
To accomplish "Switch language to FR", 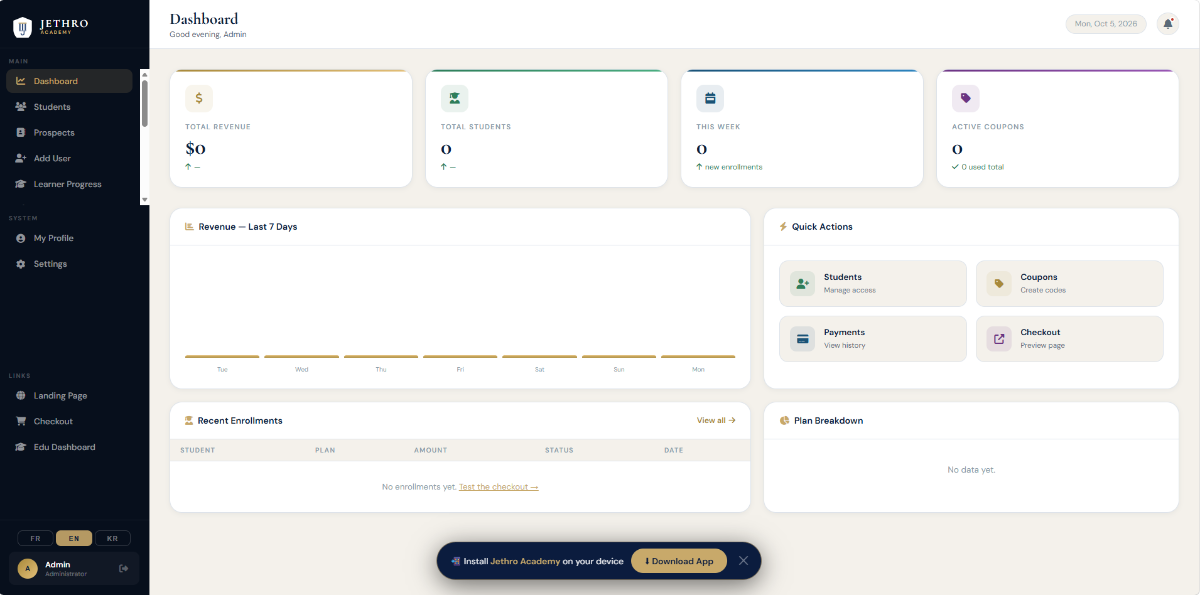I will point(35,538).
